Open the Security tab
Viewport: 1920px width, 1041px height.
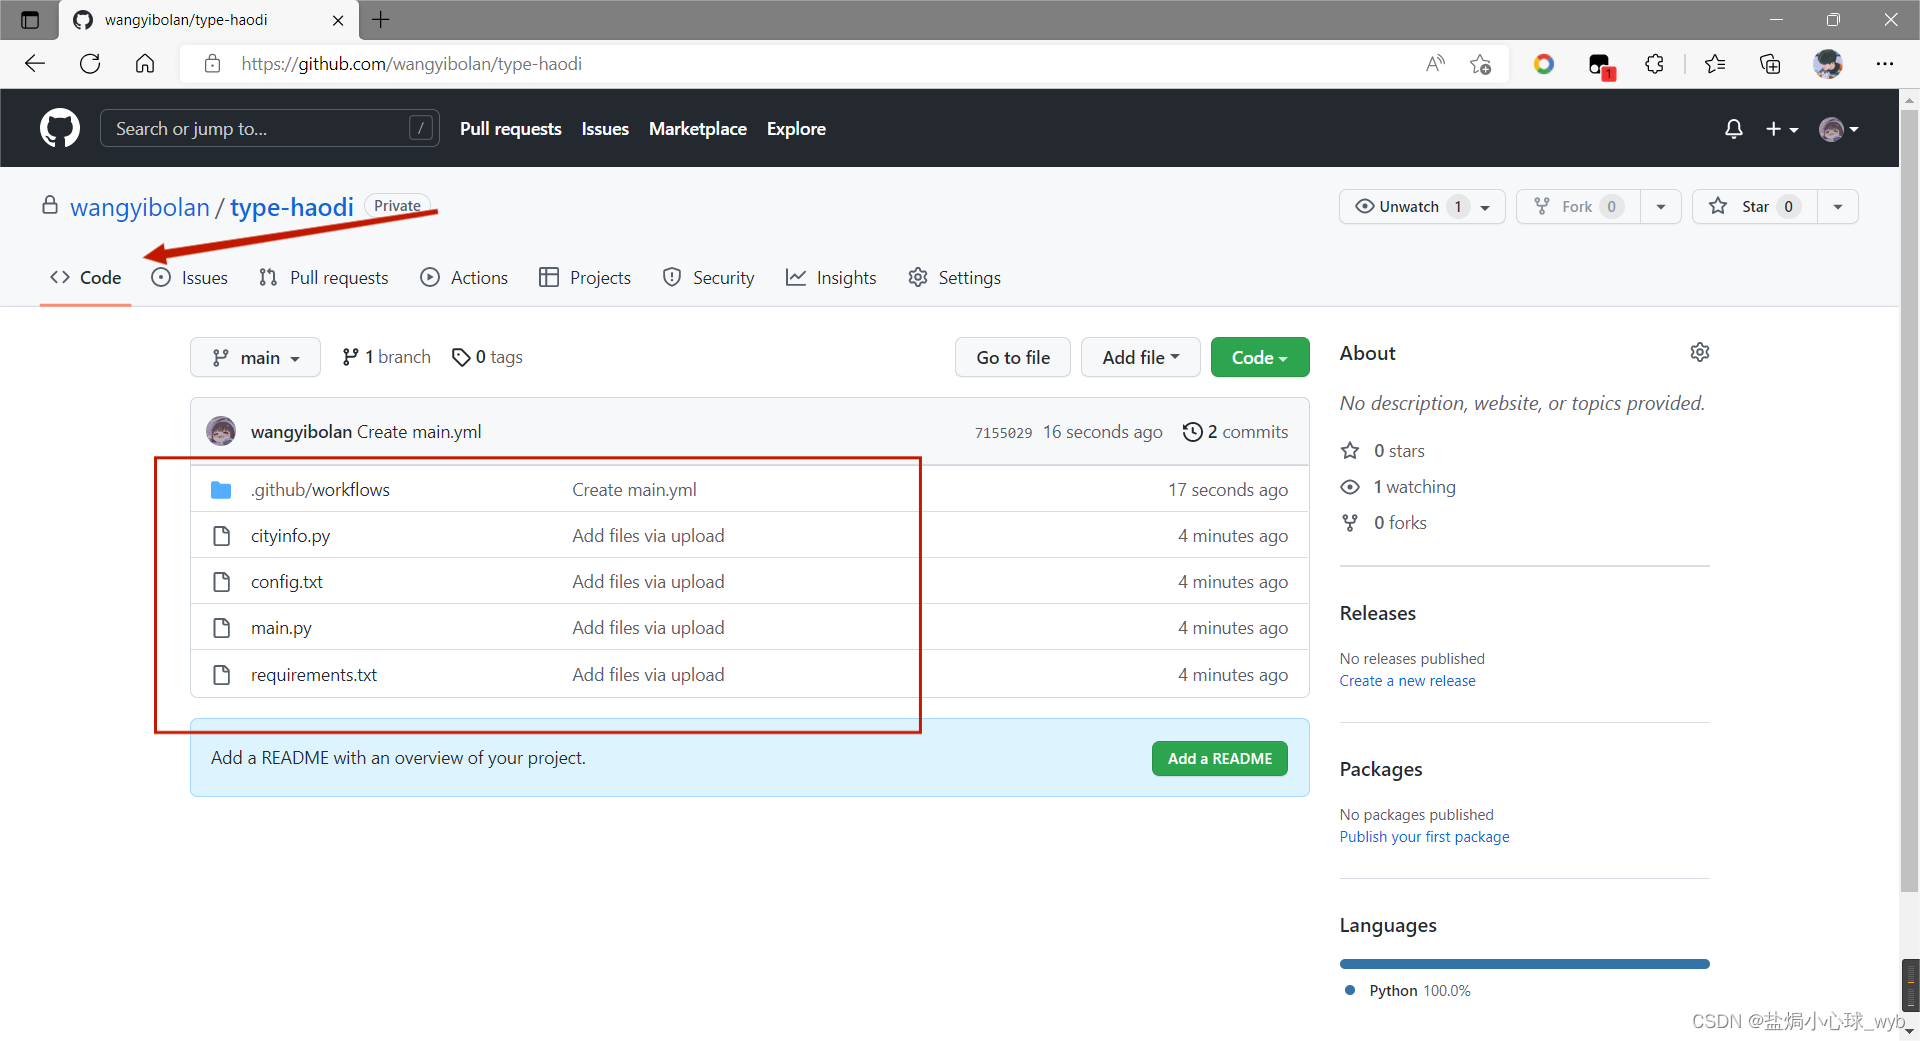click(709, 278)
